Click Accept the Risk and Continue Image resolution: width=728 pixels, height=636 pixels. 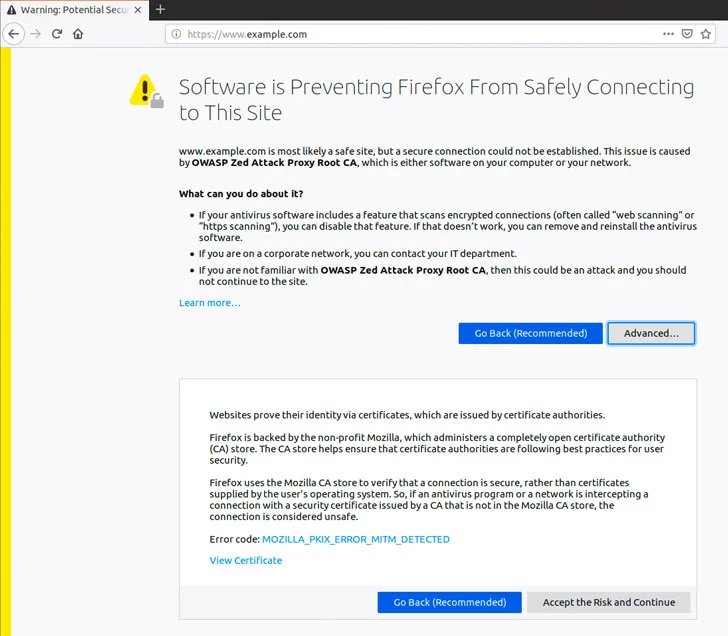[609, 602]
